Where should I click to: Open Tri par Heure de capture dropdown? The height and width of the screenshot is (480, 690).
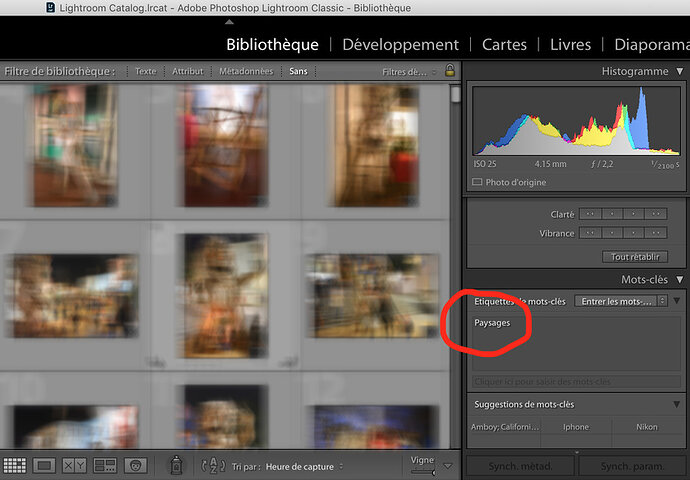pyautogui.click(x=304, y=466)
